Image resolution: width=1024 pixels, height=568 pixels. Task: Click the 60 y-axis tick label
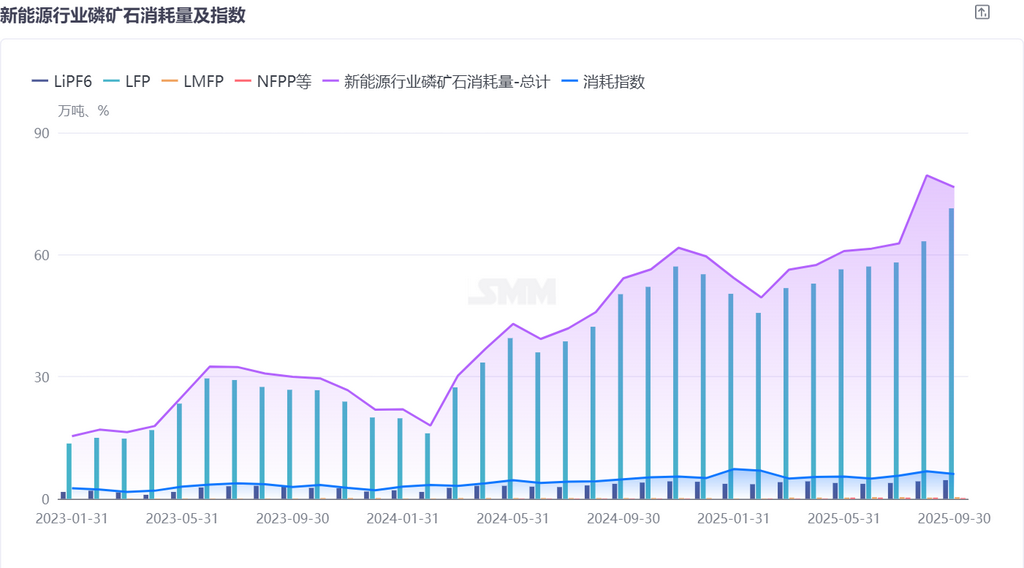pos(42,255)
